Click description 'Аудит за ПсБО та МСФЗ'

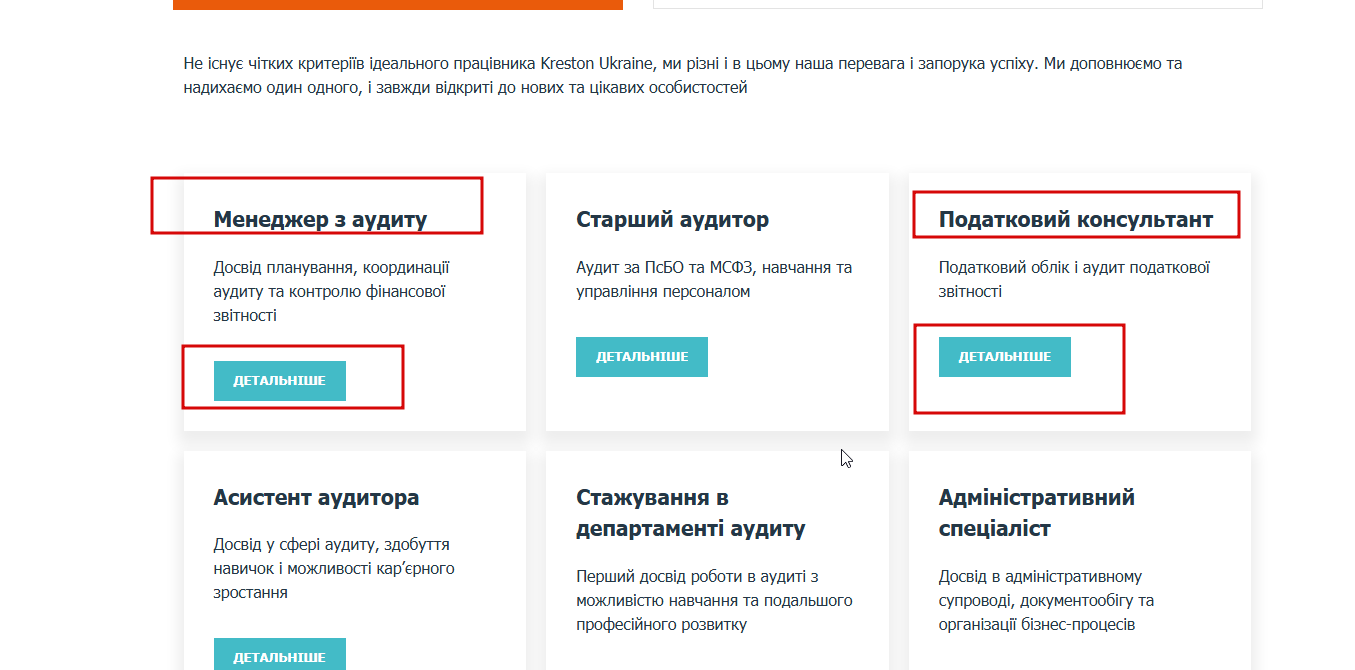tap(714, 280)
